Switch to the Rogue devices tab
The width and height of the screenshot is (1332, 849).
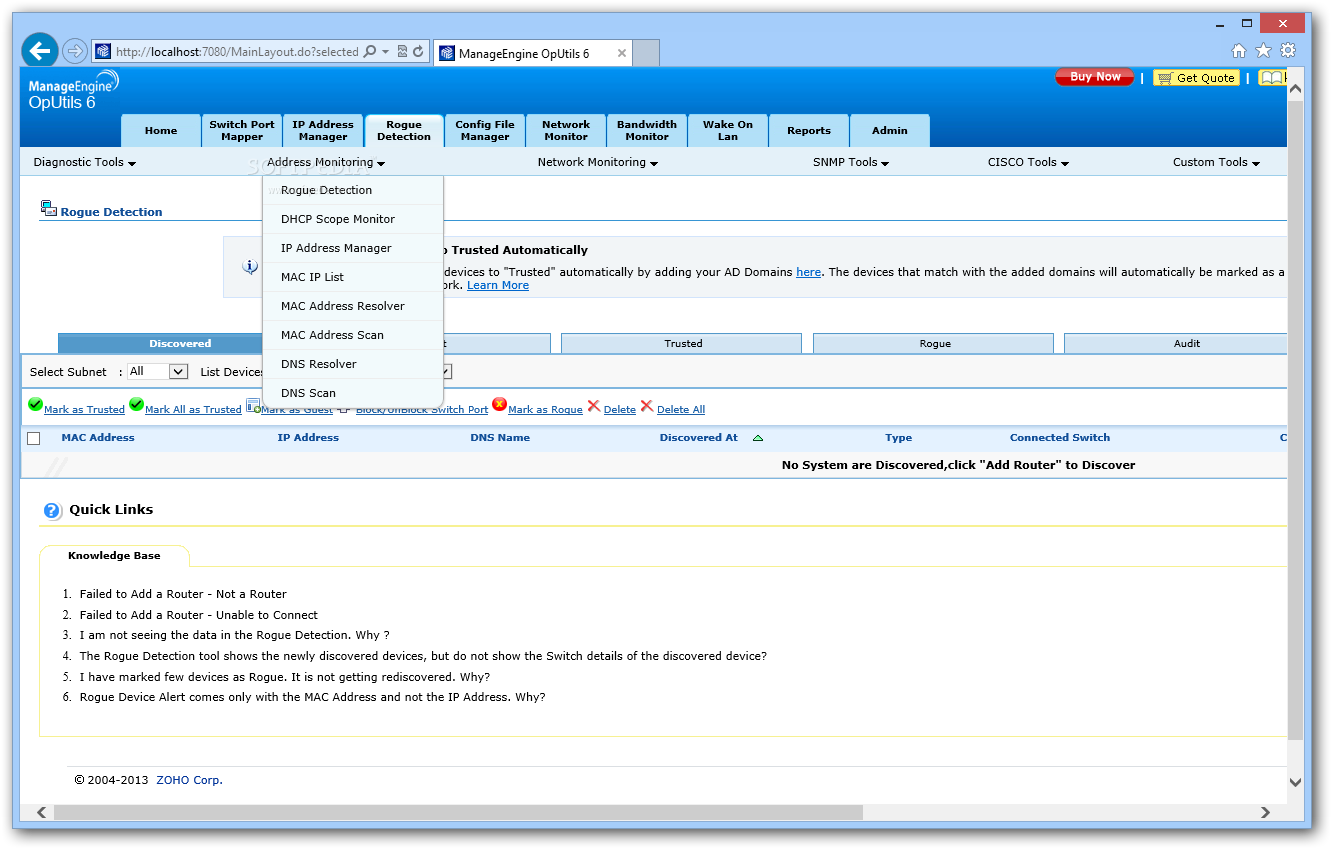(934, 343)
